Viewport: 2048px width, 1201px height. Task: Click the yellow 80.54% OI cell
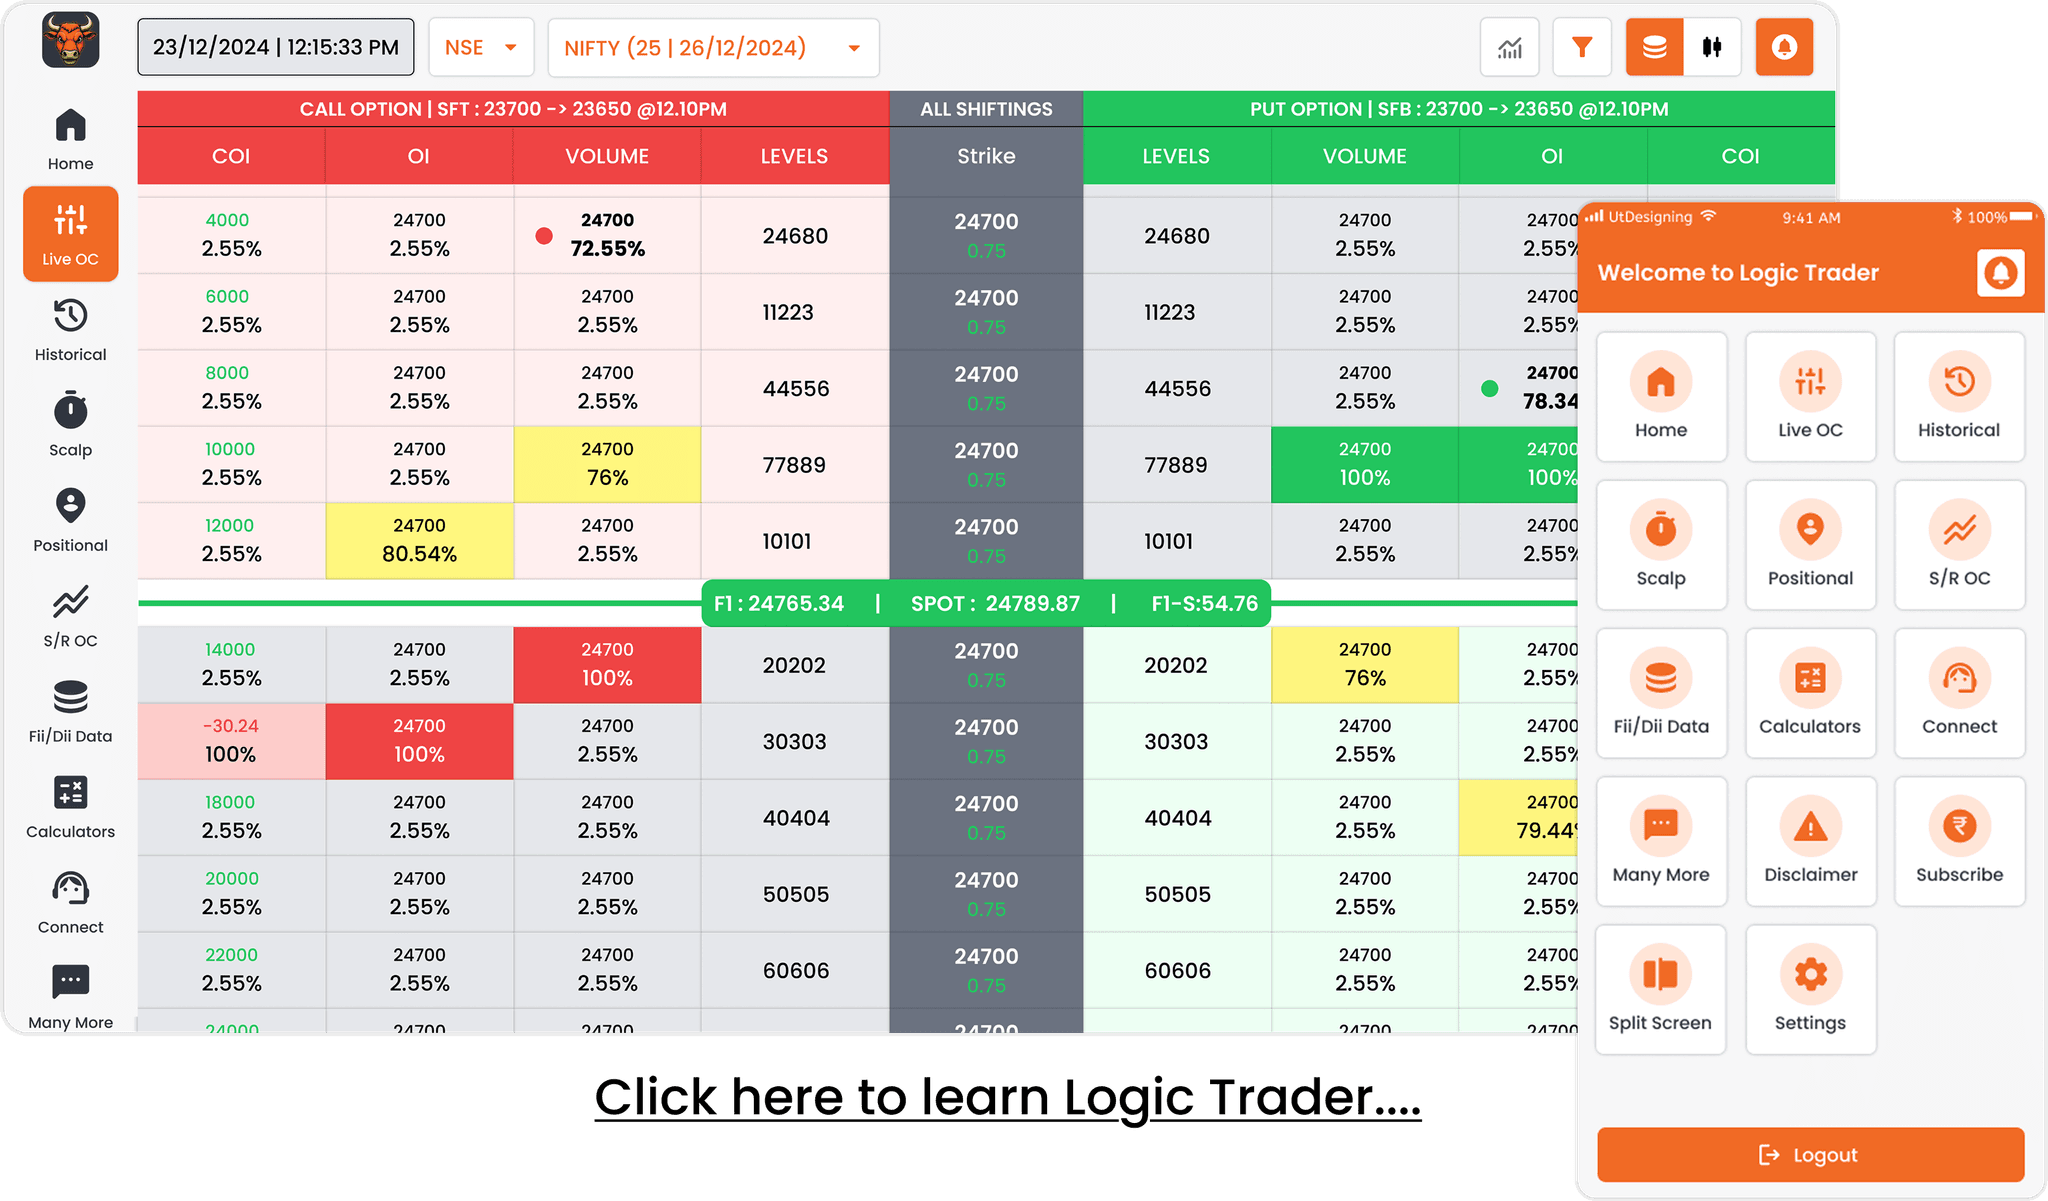(x=419, y=540)
